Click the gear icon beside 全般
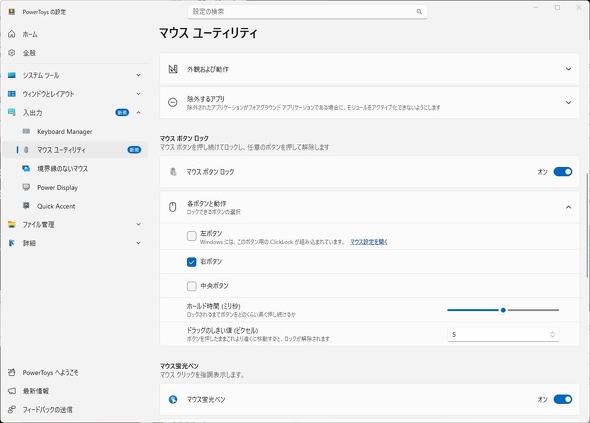 click(12, 53)
